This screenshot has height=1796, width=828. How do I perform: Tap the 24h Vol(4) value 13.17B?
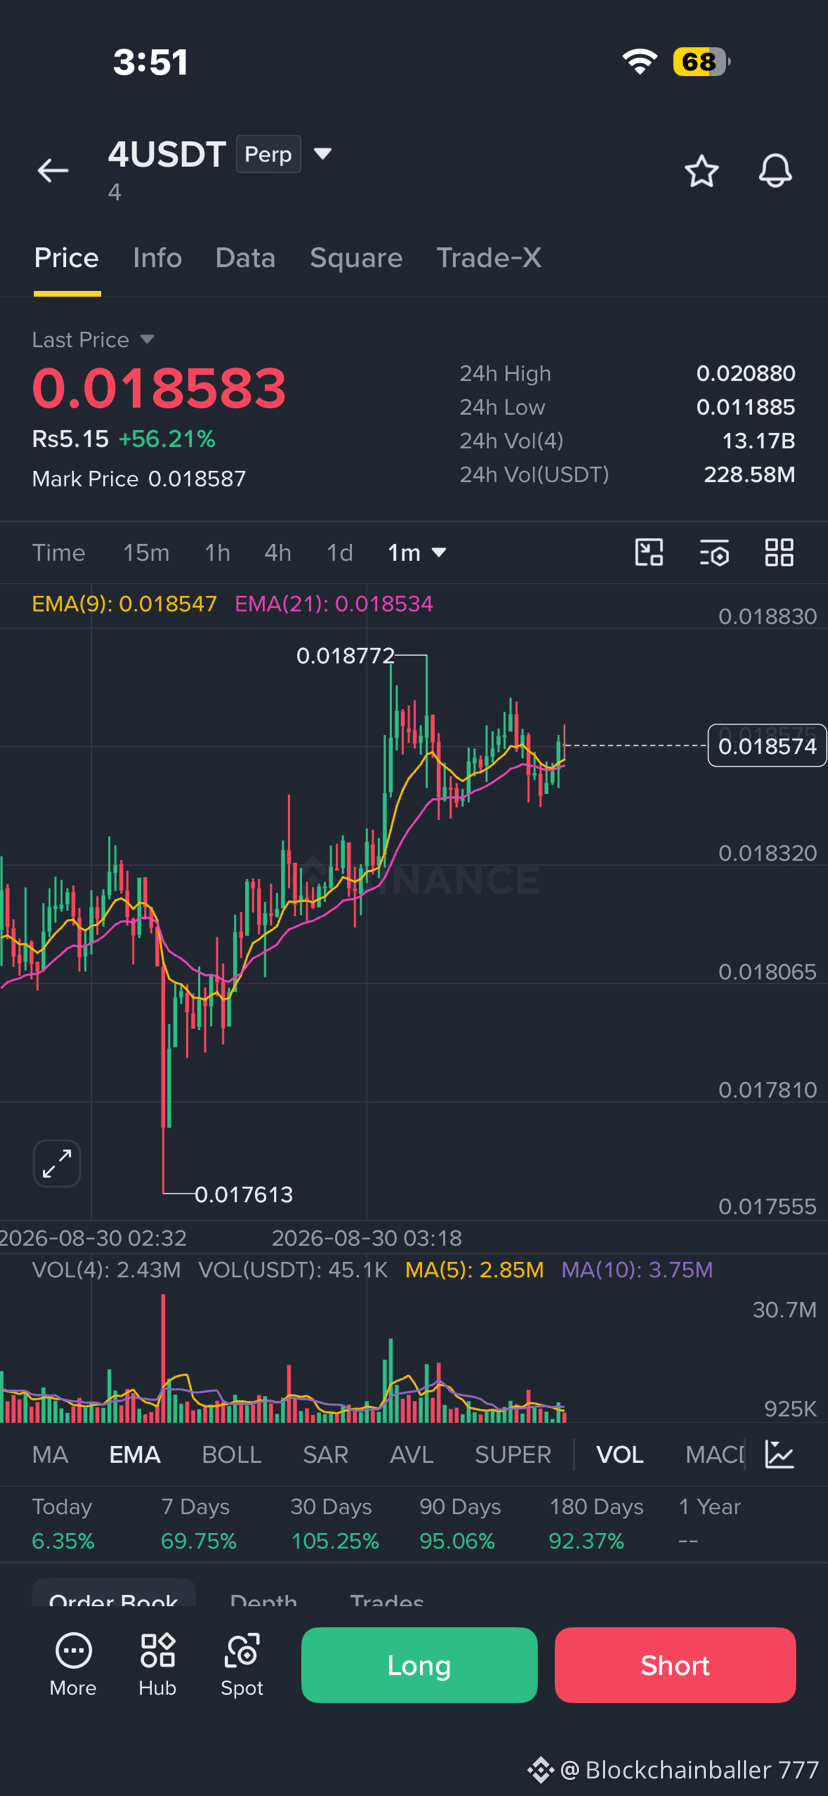coord(758,440)
